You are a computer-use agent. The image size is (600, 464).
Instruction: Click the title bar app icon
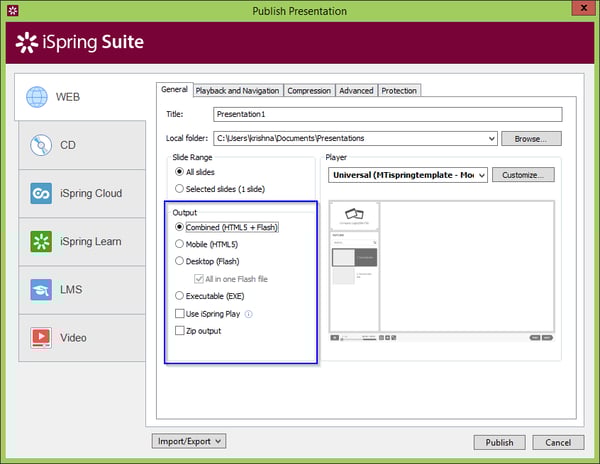coord(13,11)
